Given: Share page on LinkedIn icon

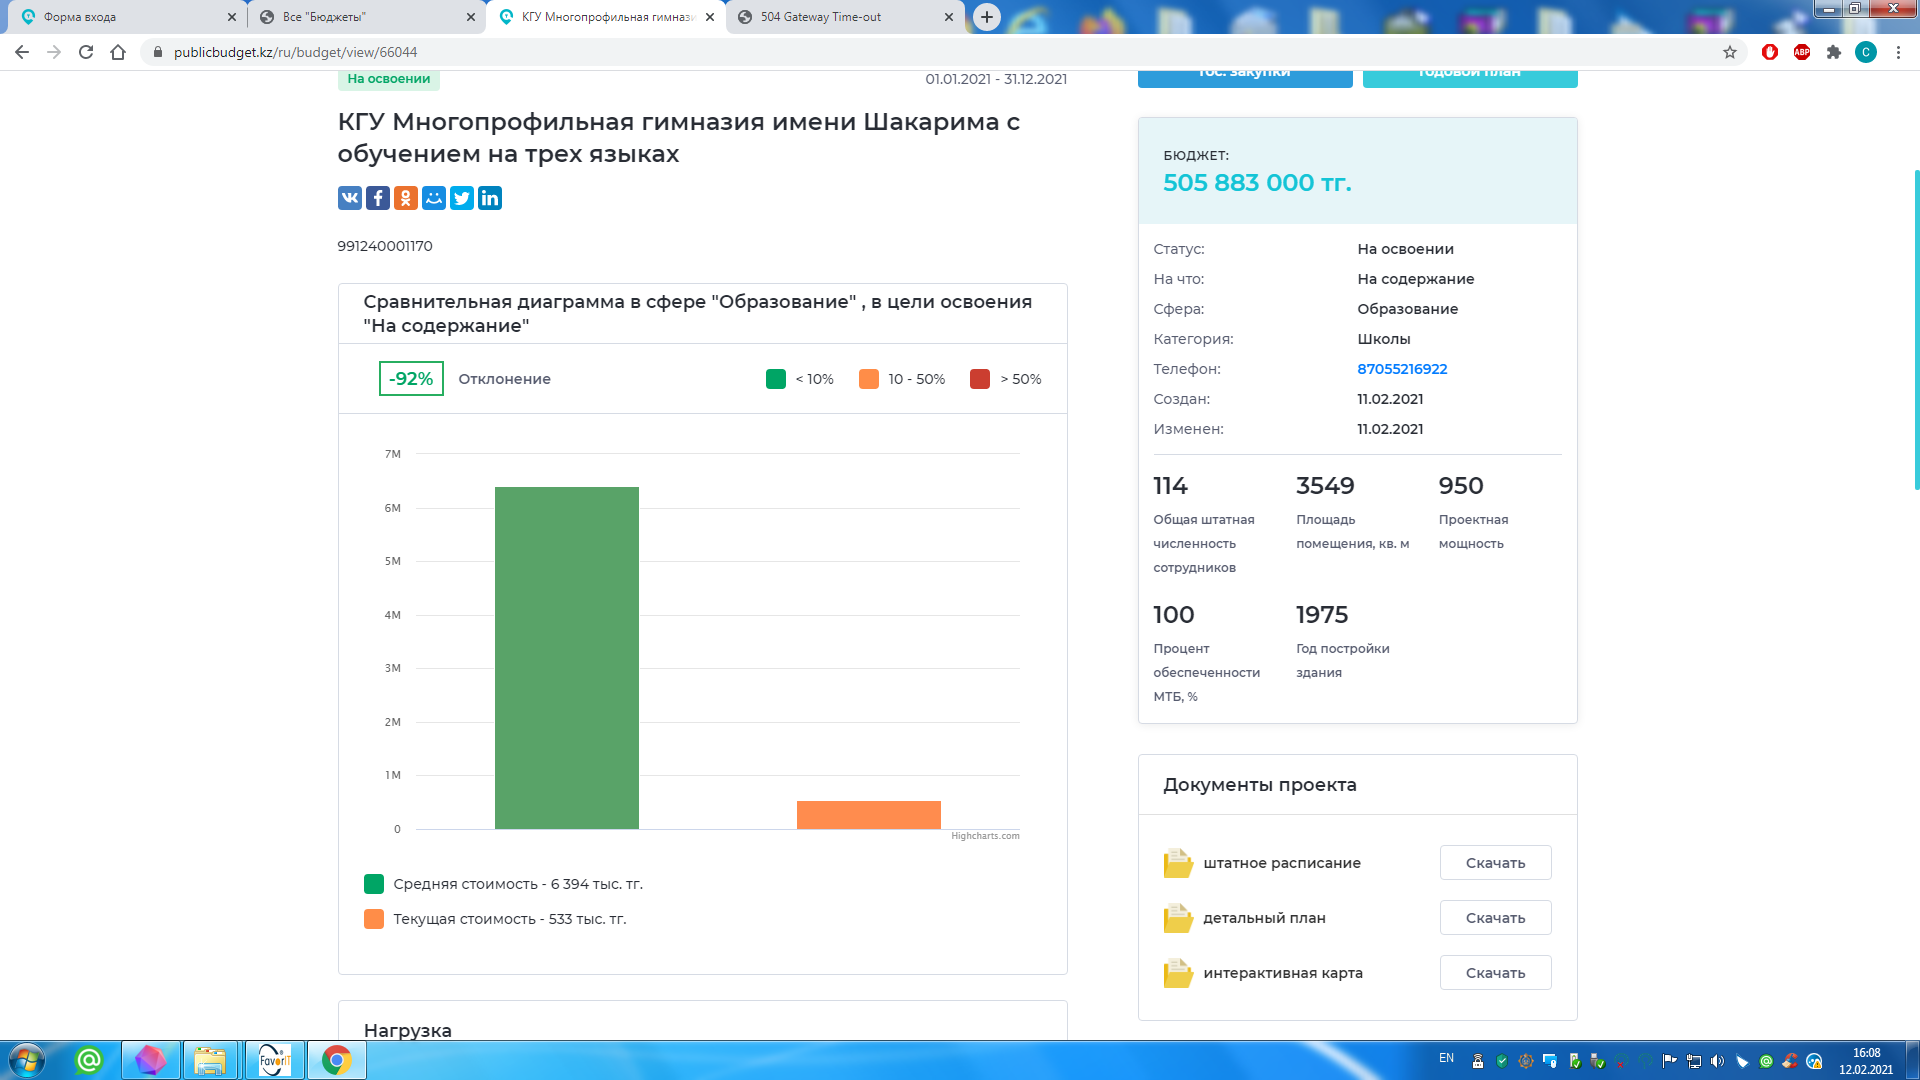Looking at the screenshot, I should (x=489, y=198).
